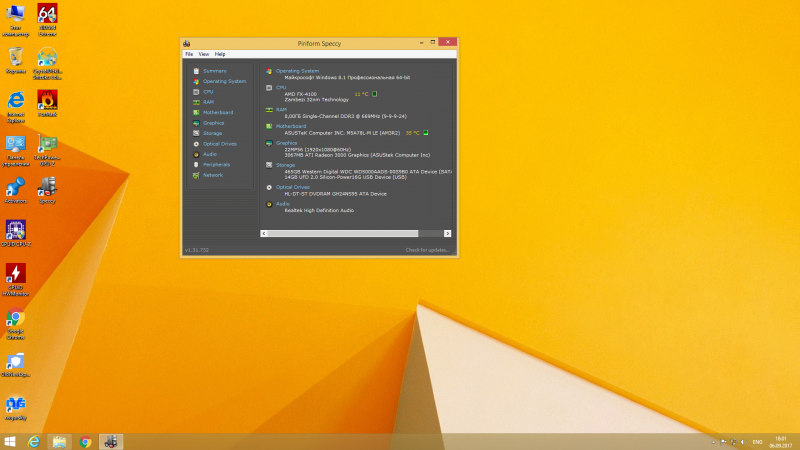Viewport: 800px width, 450px height.
Task: Click the Windows Start button
Action: click(x=11, y=441)
